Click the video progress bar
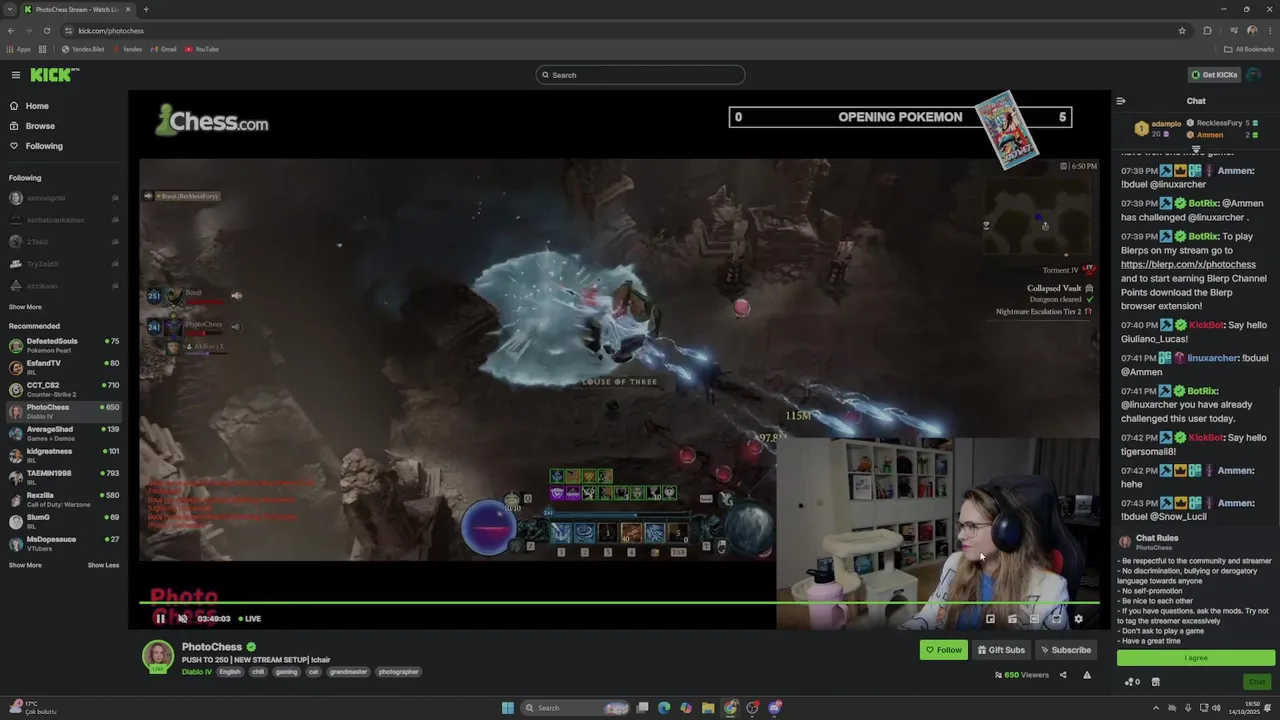Viewport: 1280px width, 720px height. point(619,602)
